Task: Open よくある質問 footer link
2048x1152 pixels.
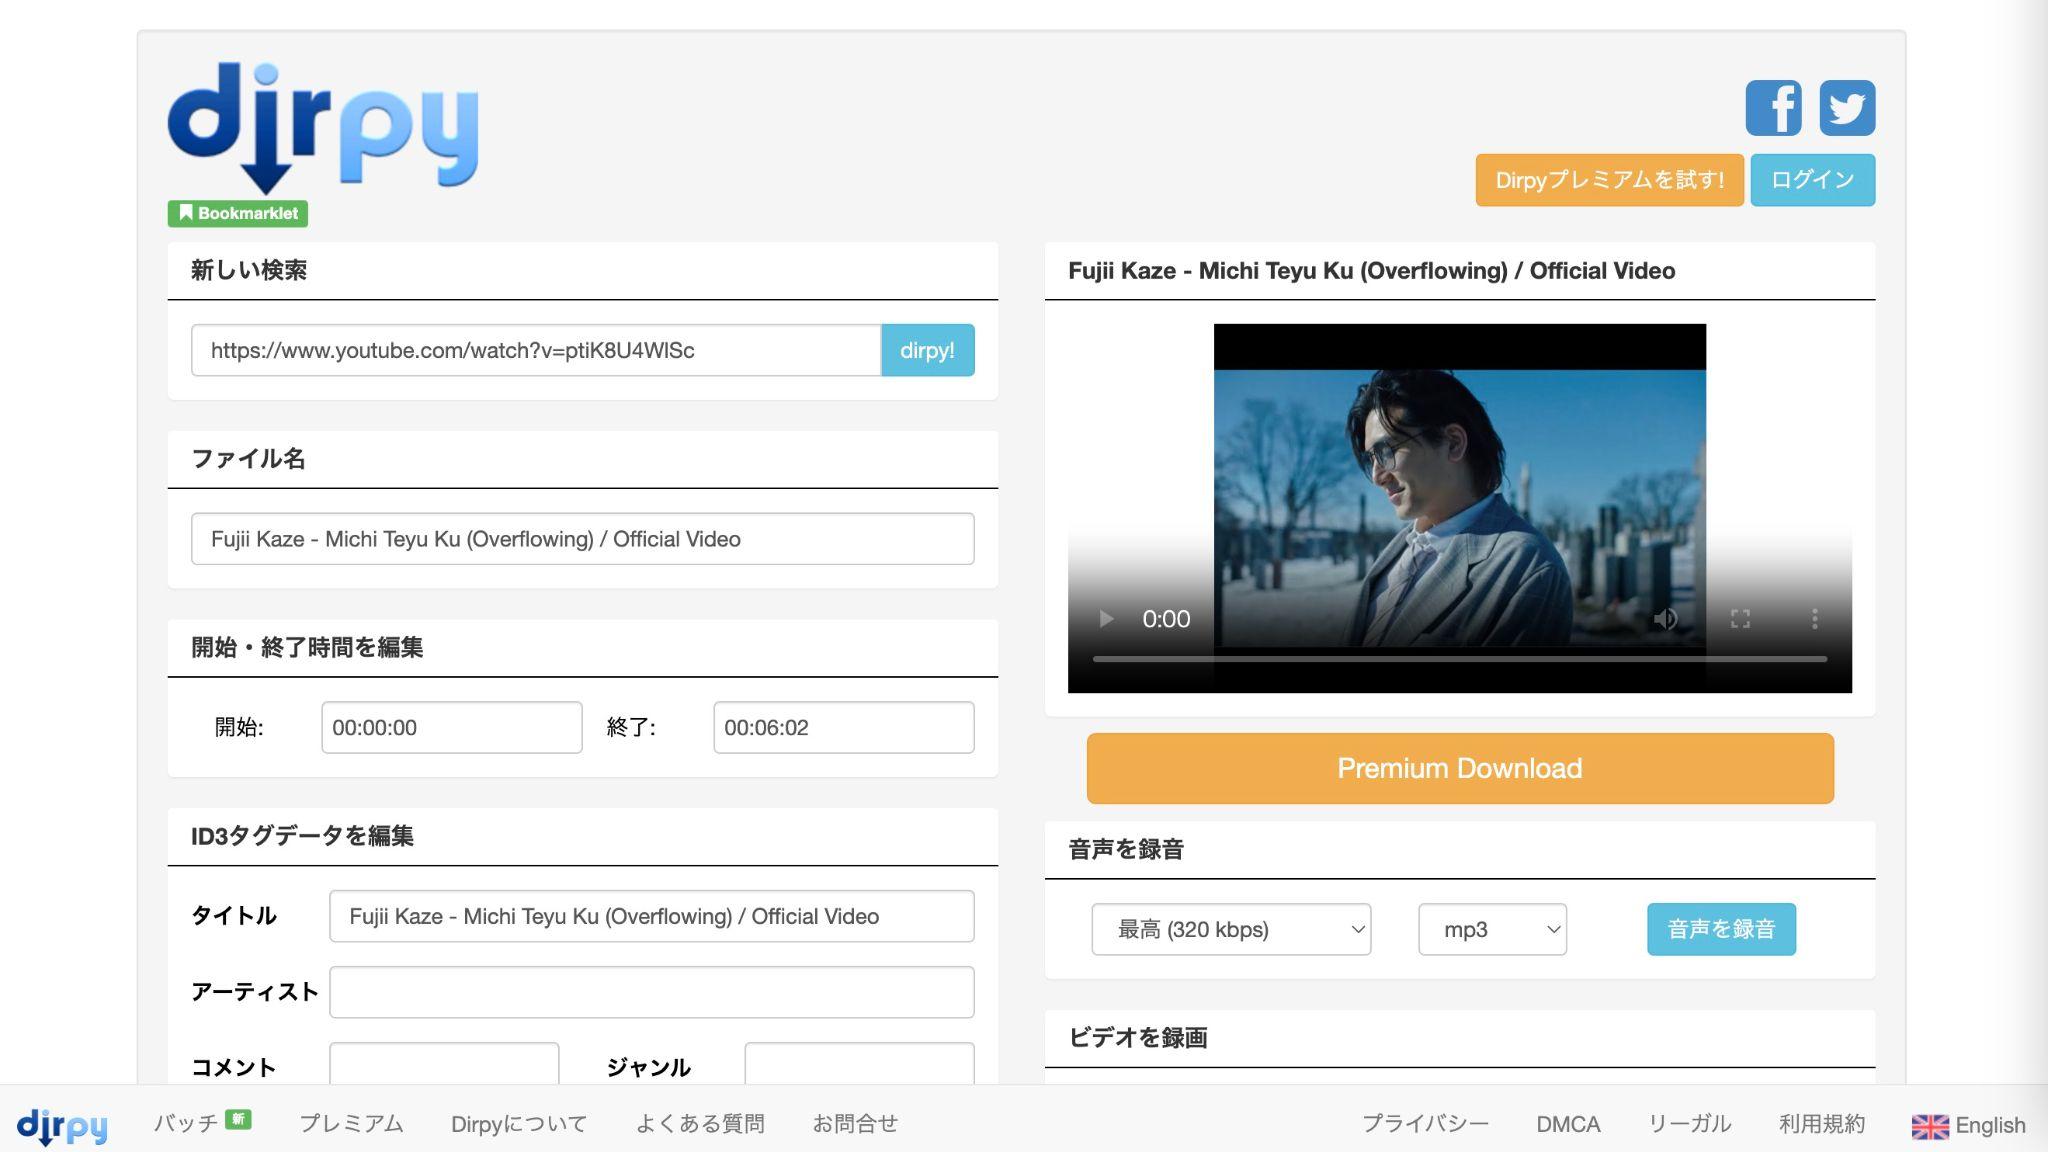Action: (x=700, y=1124)
